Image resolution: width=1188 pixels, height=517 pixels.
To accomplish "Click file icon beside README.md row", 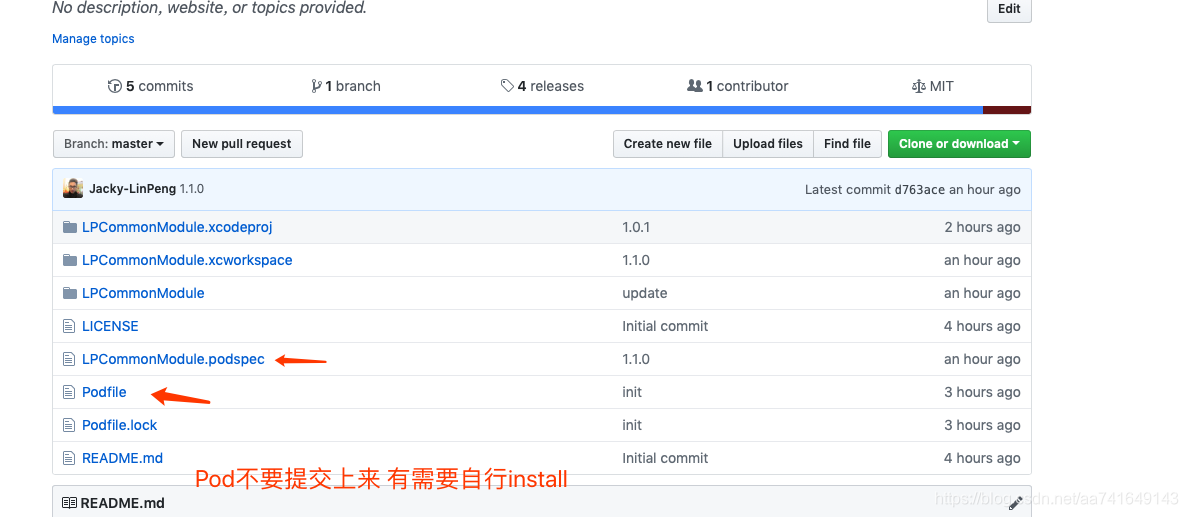I will coord(70,458).
